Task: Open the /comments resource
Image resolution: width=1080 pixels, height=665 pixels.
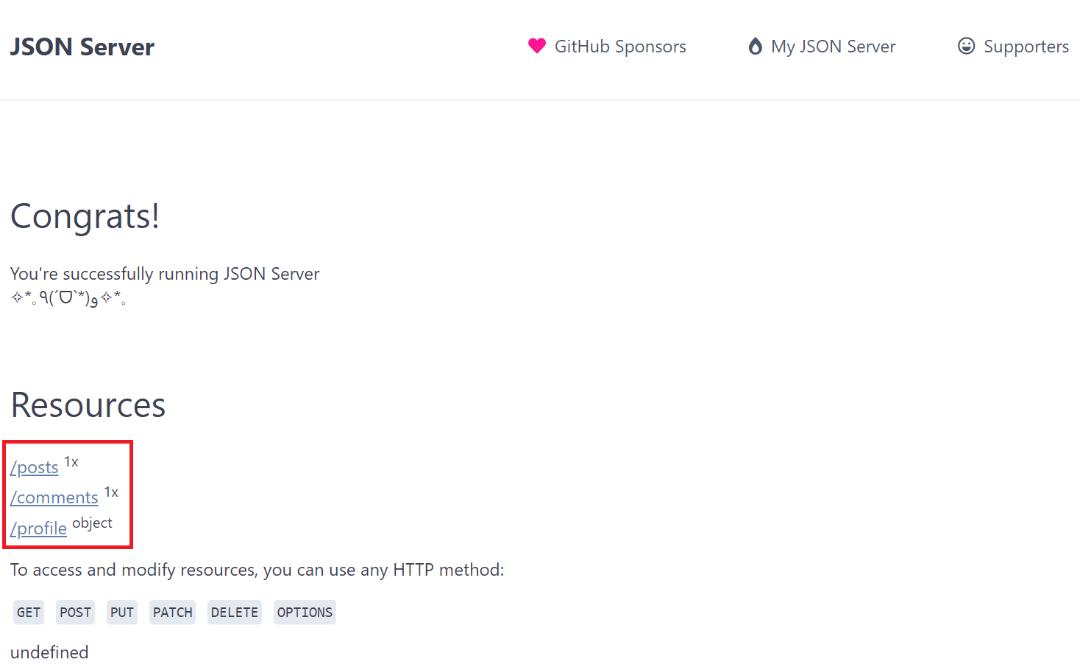Action: tap(54, 497)
